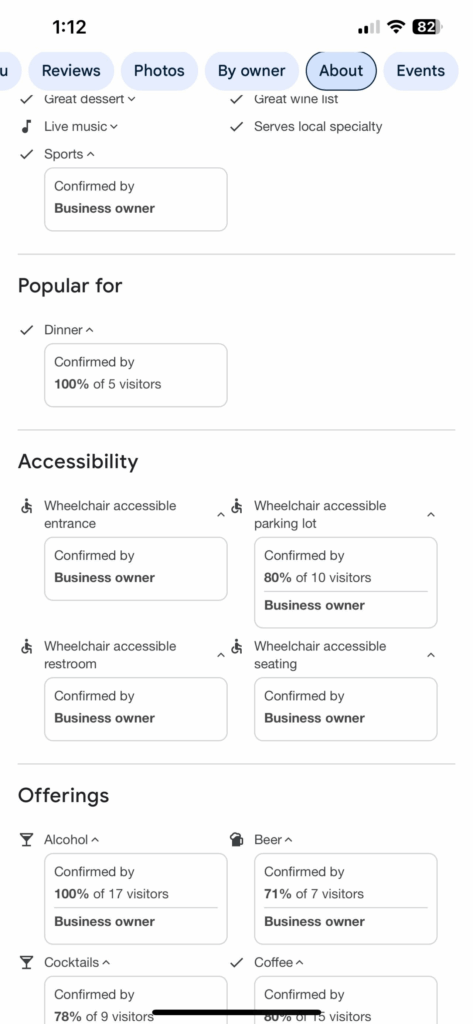
Task: Collapse the Wheelchair accessible parking lot chevron
Action: [431, 515]
